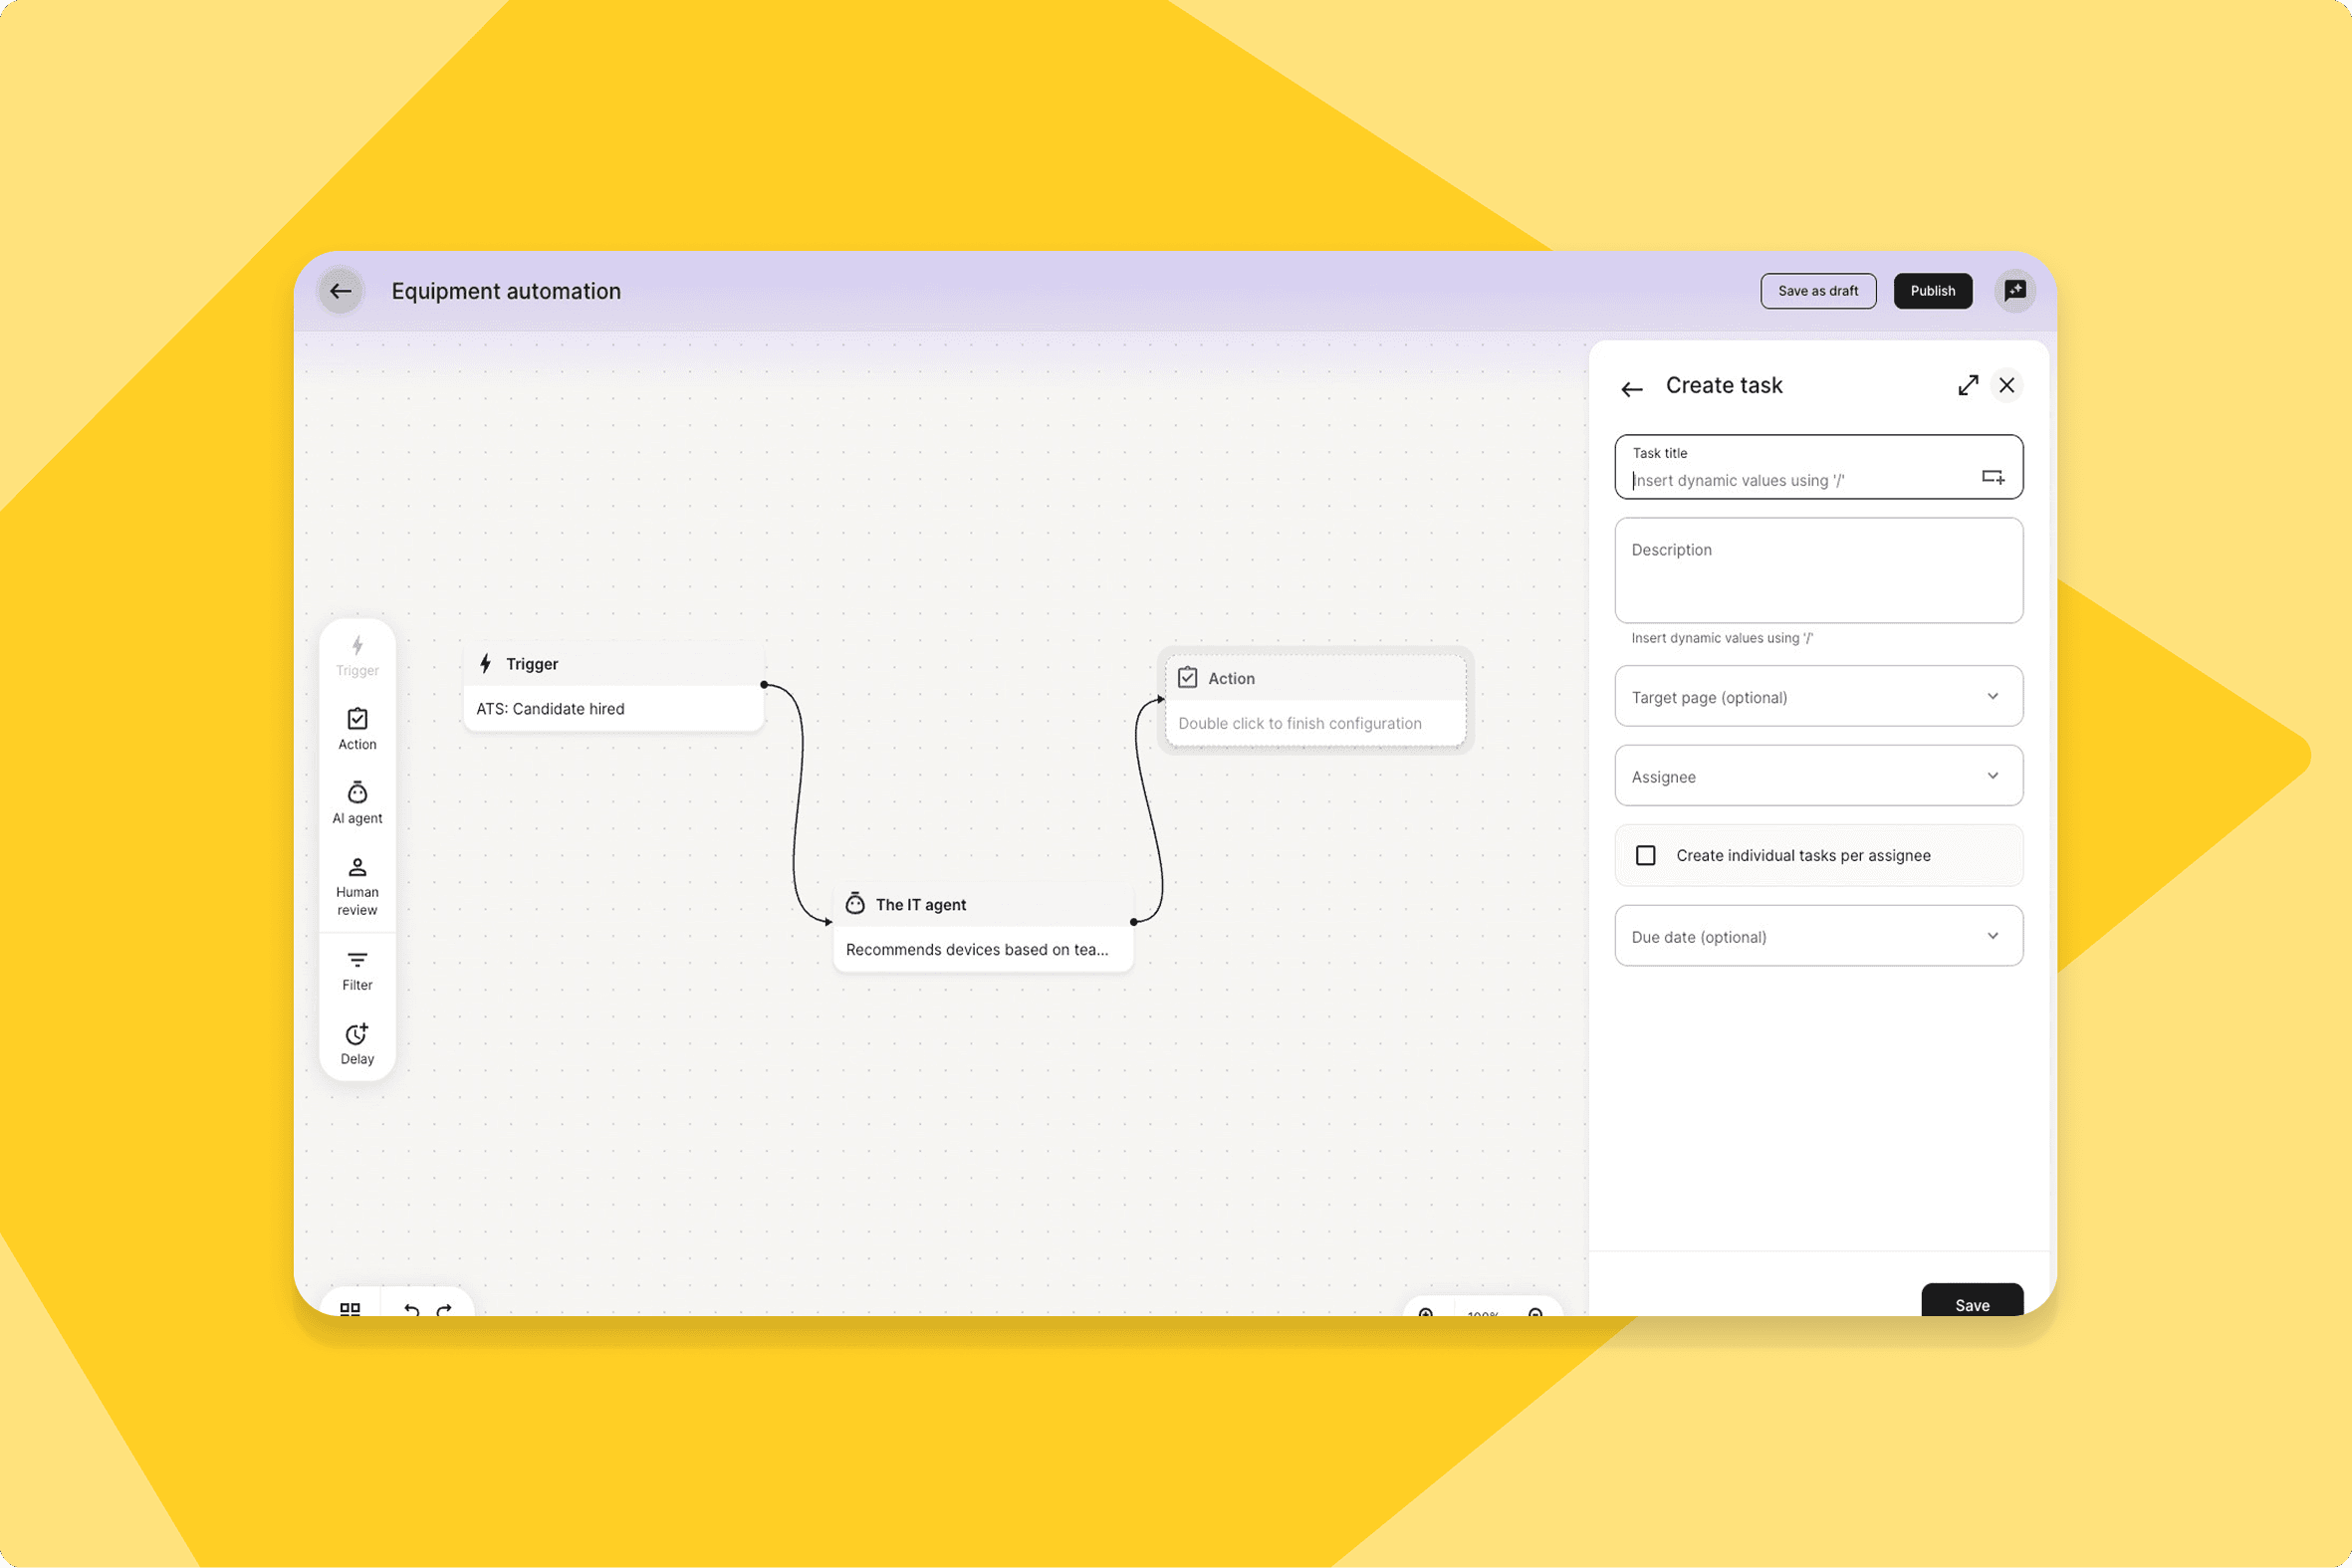This screenshot has width=2352, height=1568.
Task: Click the Trigger node header label
Action: [532, 664]
